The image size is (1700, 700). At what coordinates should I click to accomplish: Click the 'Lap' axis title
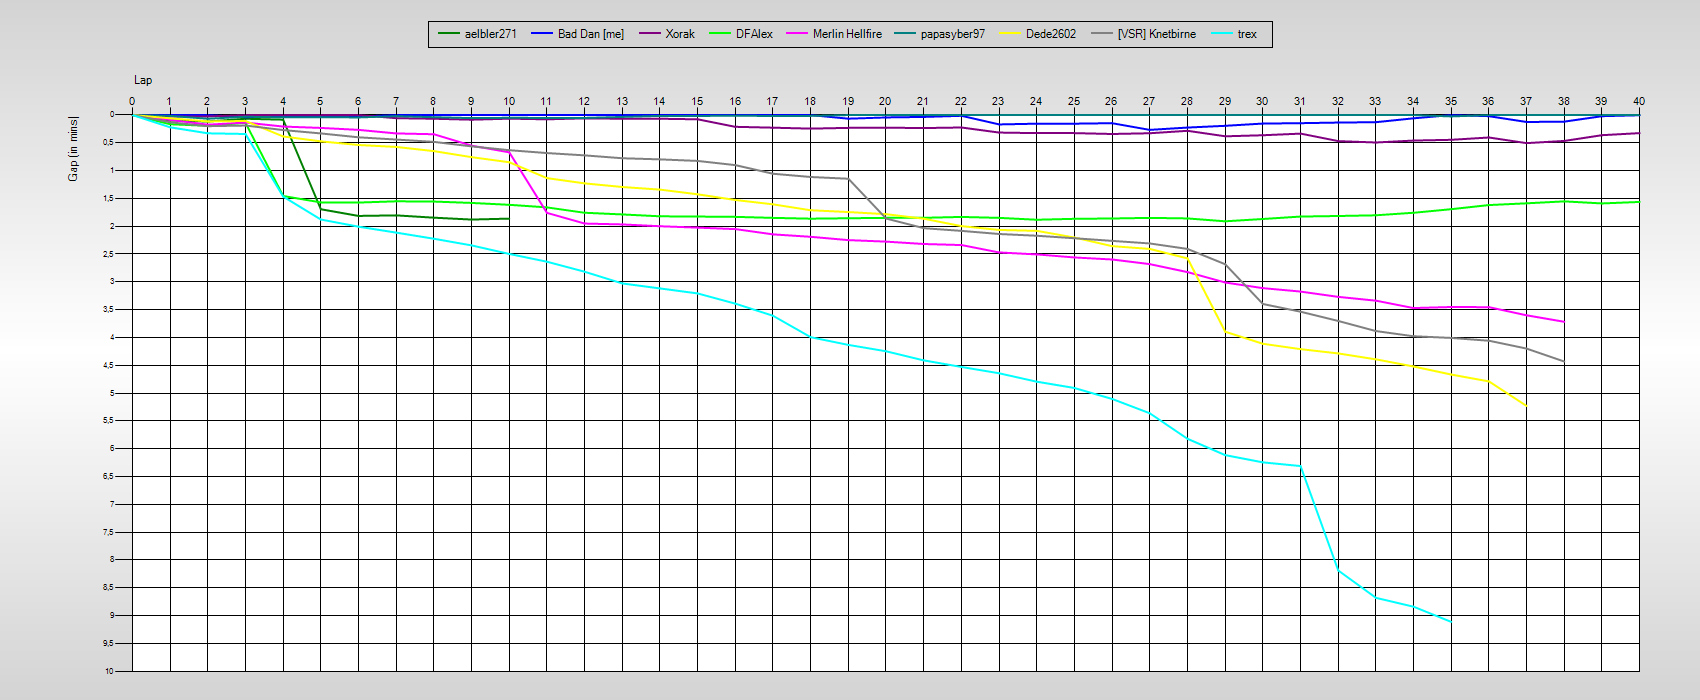tap(143, 80)
